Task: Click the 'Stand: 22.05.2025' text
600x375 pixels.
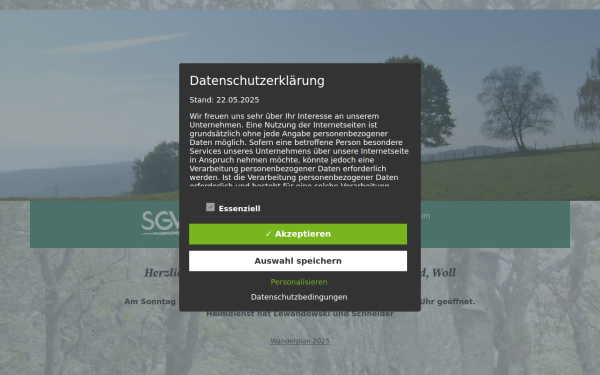Action: coord(224,100)
